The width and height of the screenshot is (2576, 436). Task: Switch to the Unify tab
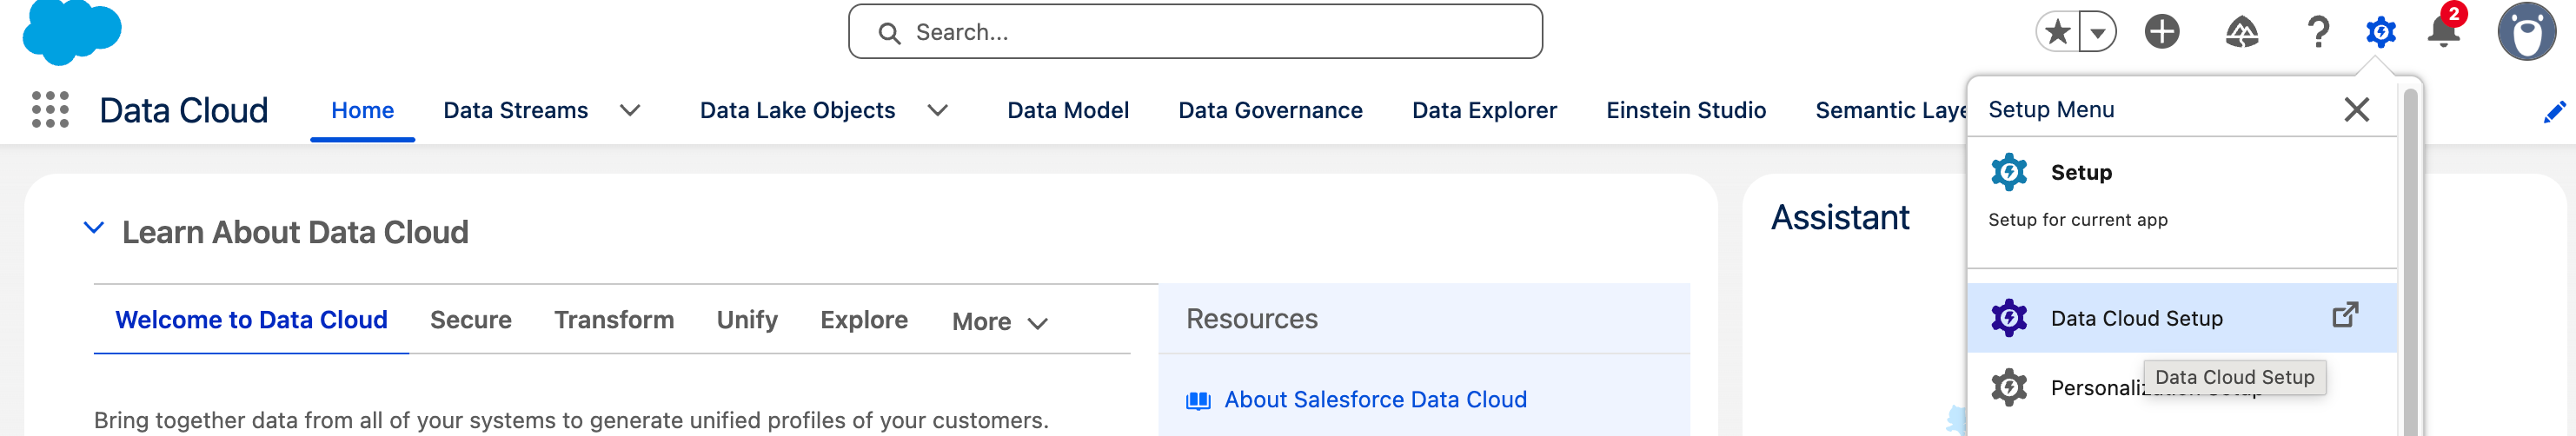coord(747,320)
